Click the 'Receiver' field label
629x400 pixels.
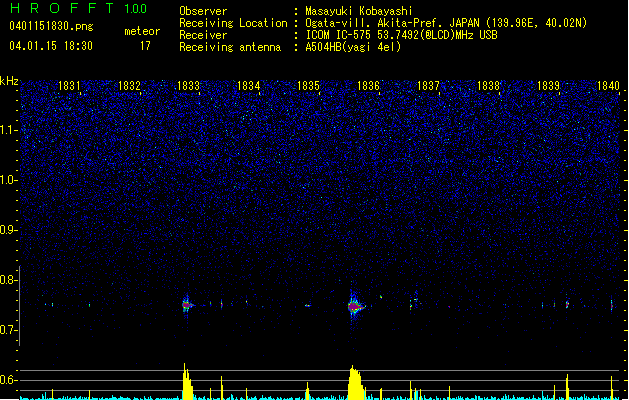tap(203, 35)
